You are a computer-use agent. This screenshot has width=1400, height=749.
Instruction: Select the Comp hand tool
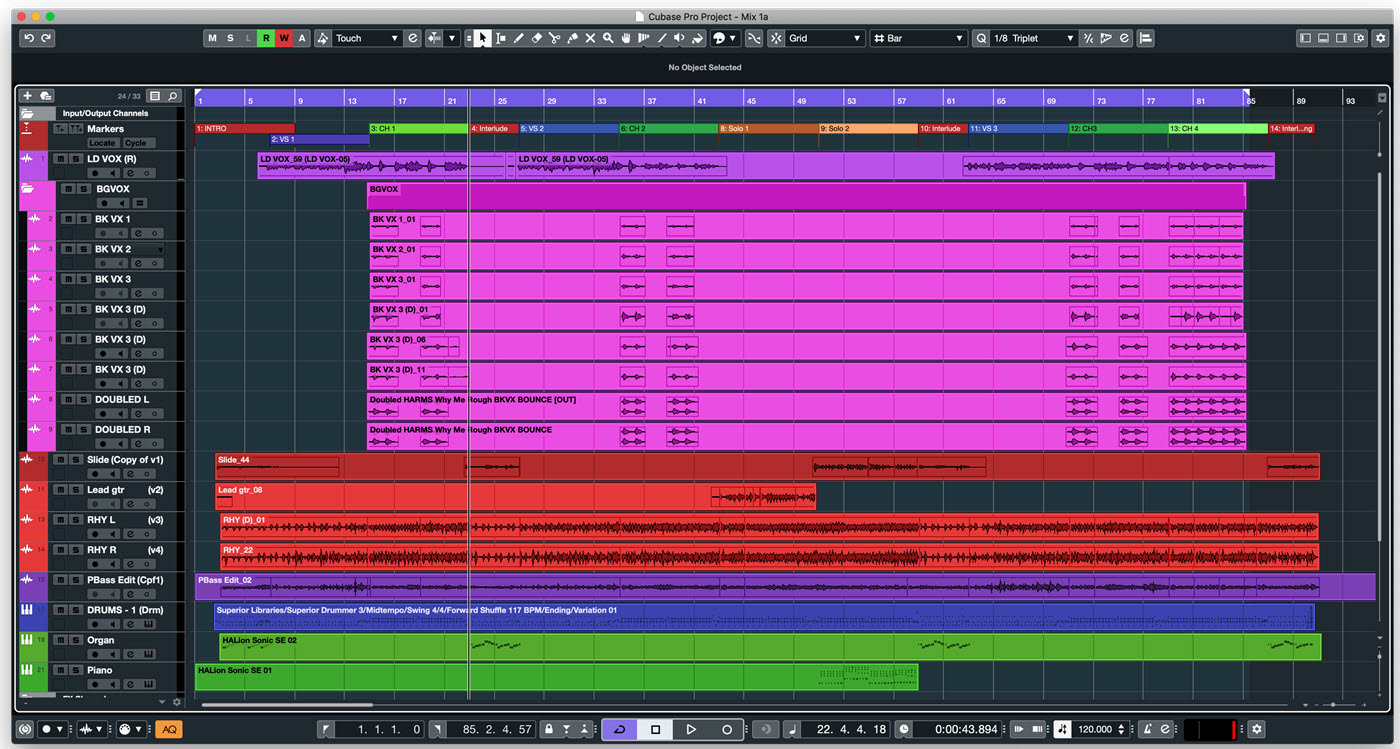625,38
